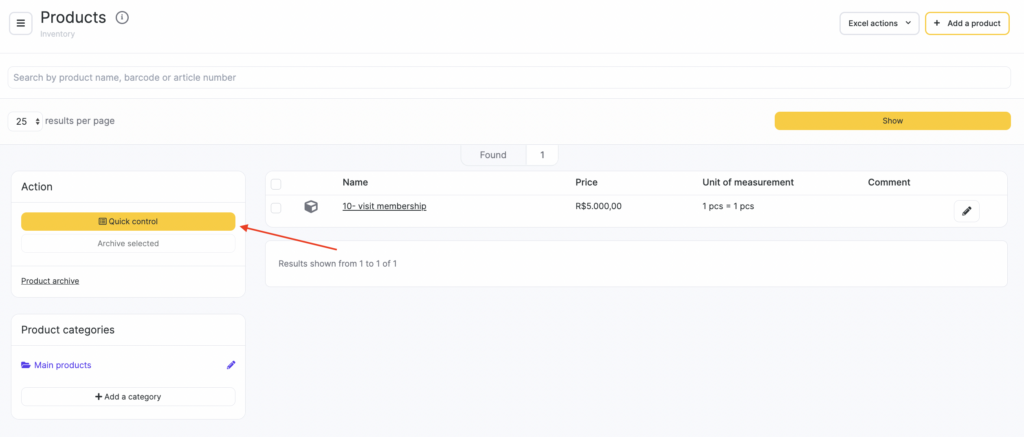Image resolution: width=1024 pixels, height=437 pixels.
Task: Check the box for 10- visit membership row
Action: pyautogui.click(x=276, y=207)
